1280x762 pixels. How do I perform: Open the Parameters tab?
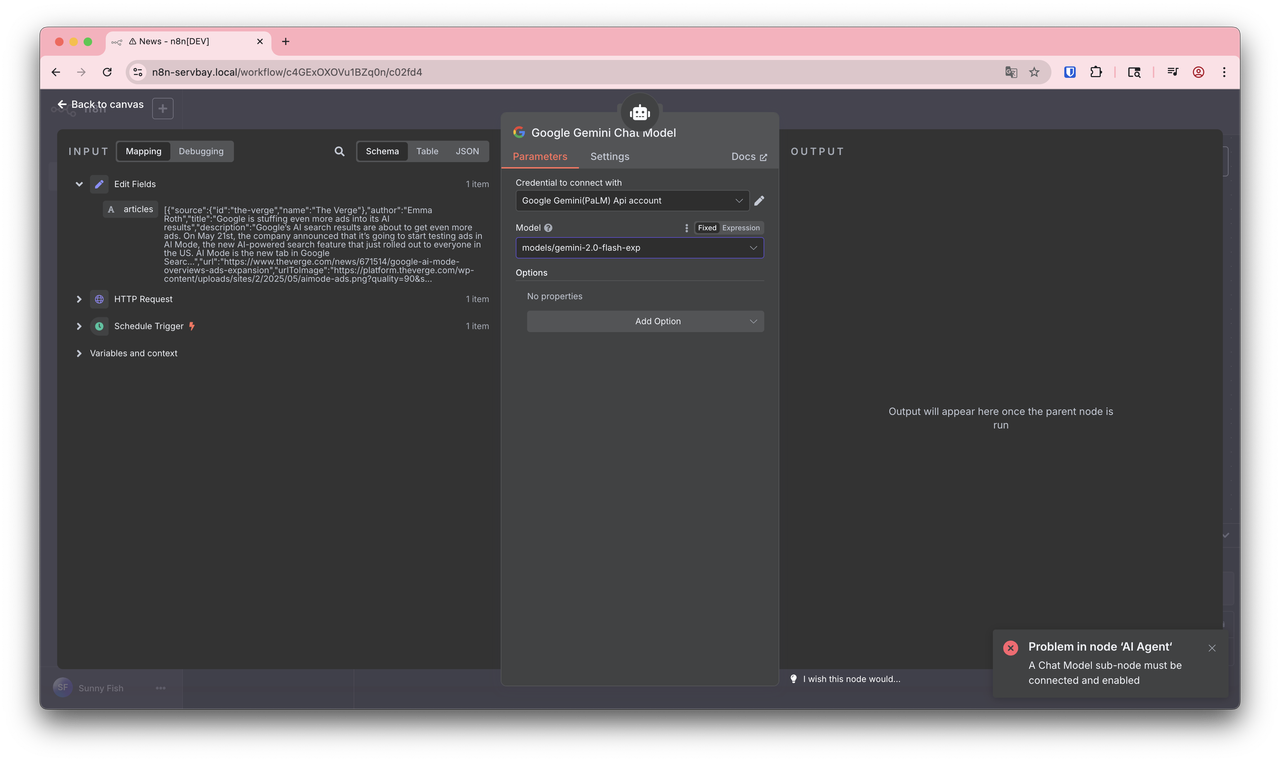pos(540,156)
